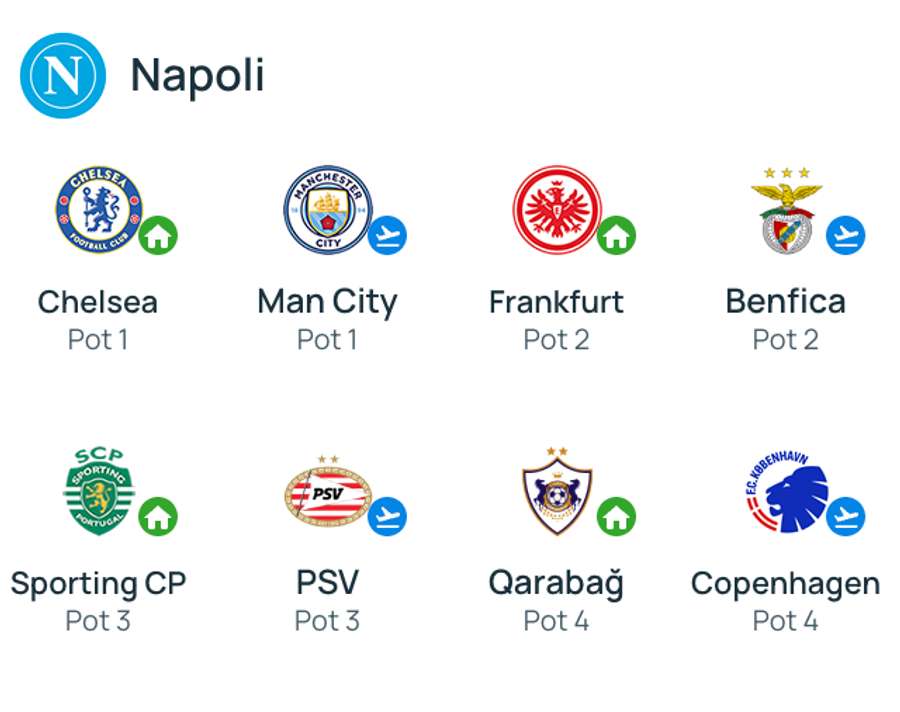Viewport: 900px width, 712px height.
Task: Click the green home icon beside Chelsea
Action: click(158, 235)
